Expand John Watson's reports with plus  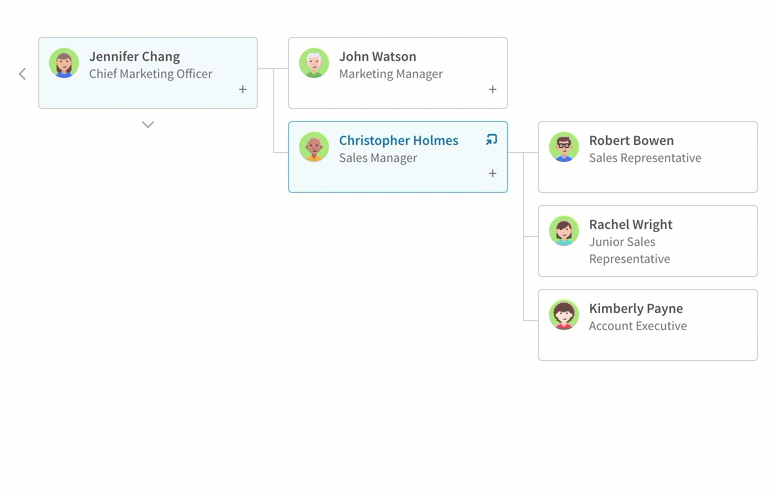[x=492, y=90]
